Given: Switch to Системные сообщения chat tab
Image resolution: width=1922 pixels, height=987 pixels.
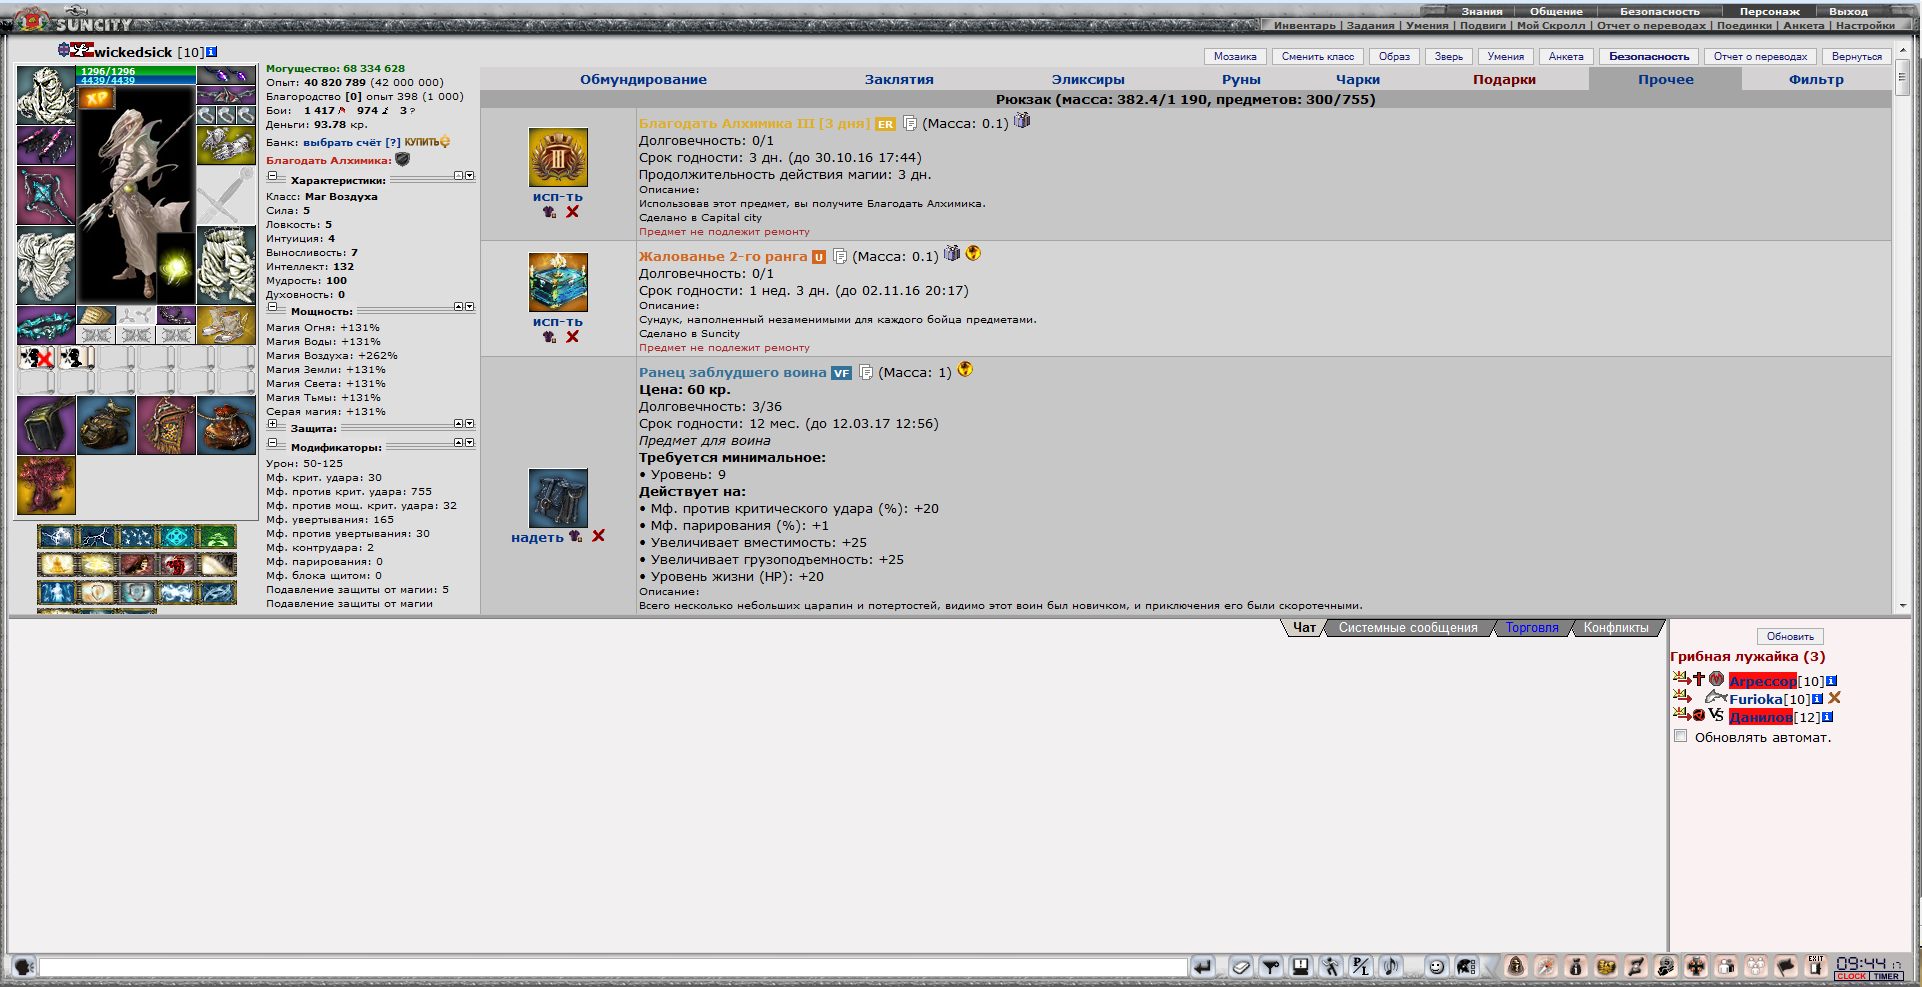Looking at the screenshot, I should (x=1408, y=628).
